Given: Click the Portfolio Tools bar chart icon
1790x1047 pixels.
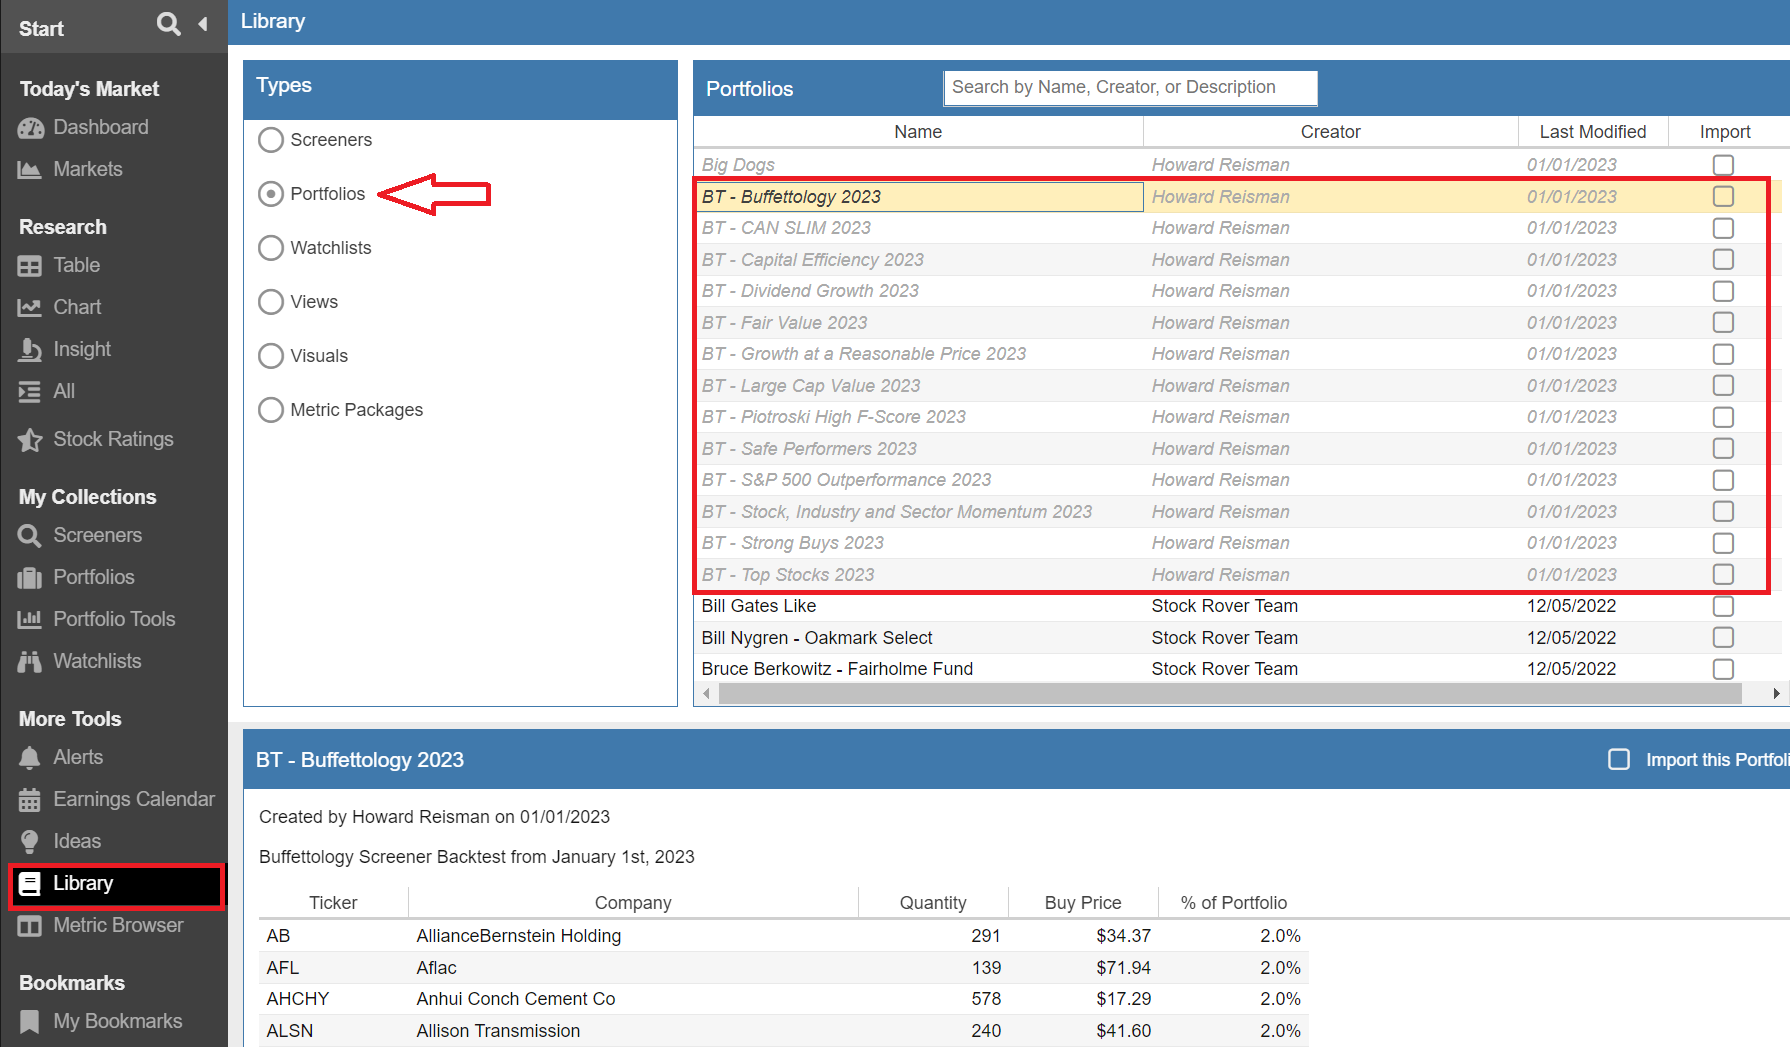Looking at the screenshot, I should click(30, 620).
